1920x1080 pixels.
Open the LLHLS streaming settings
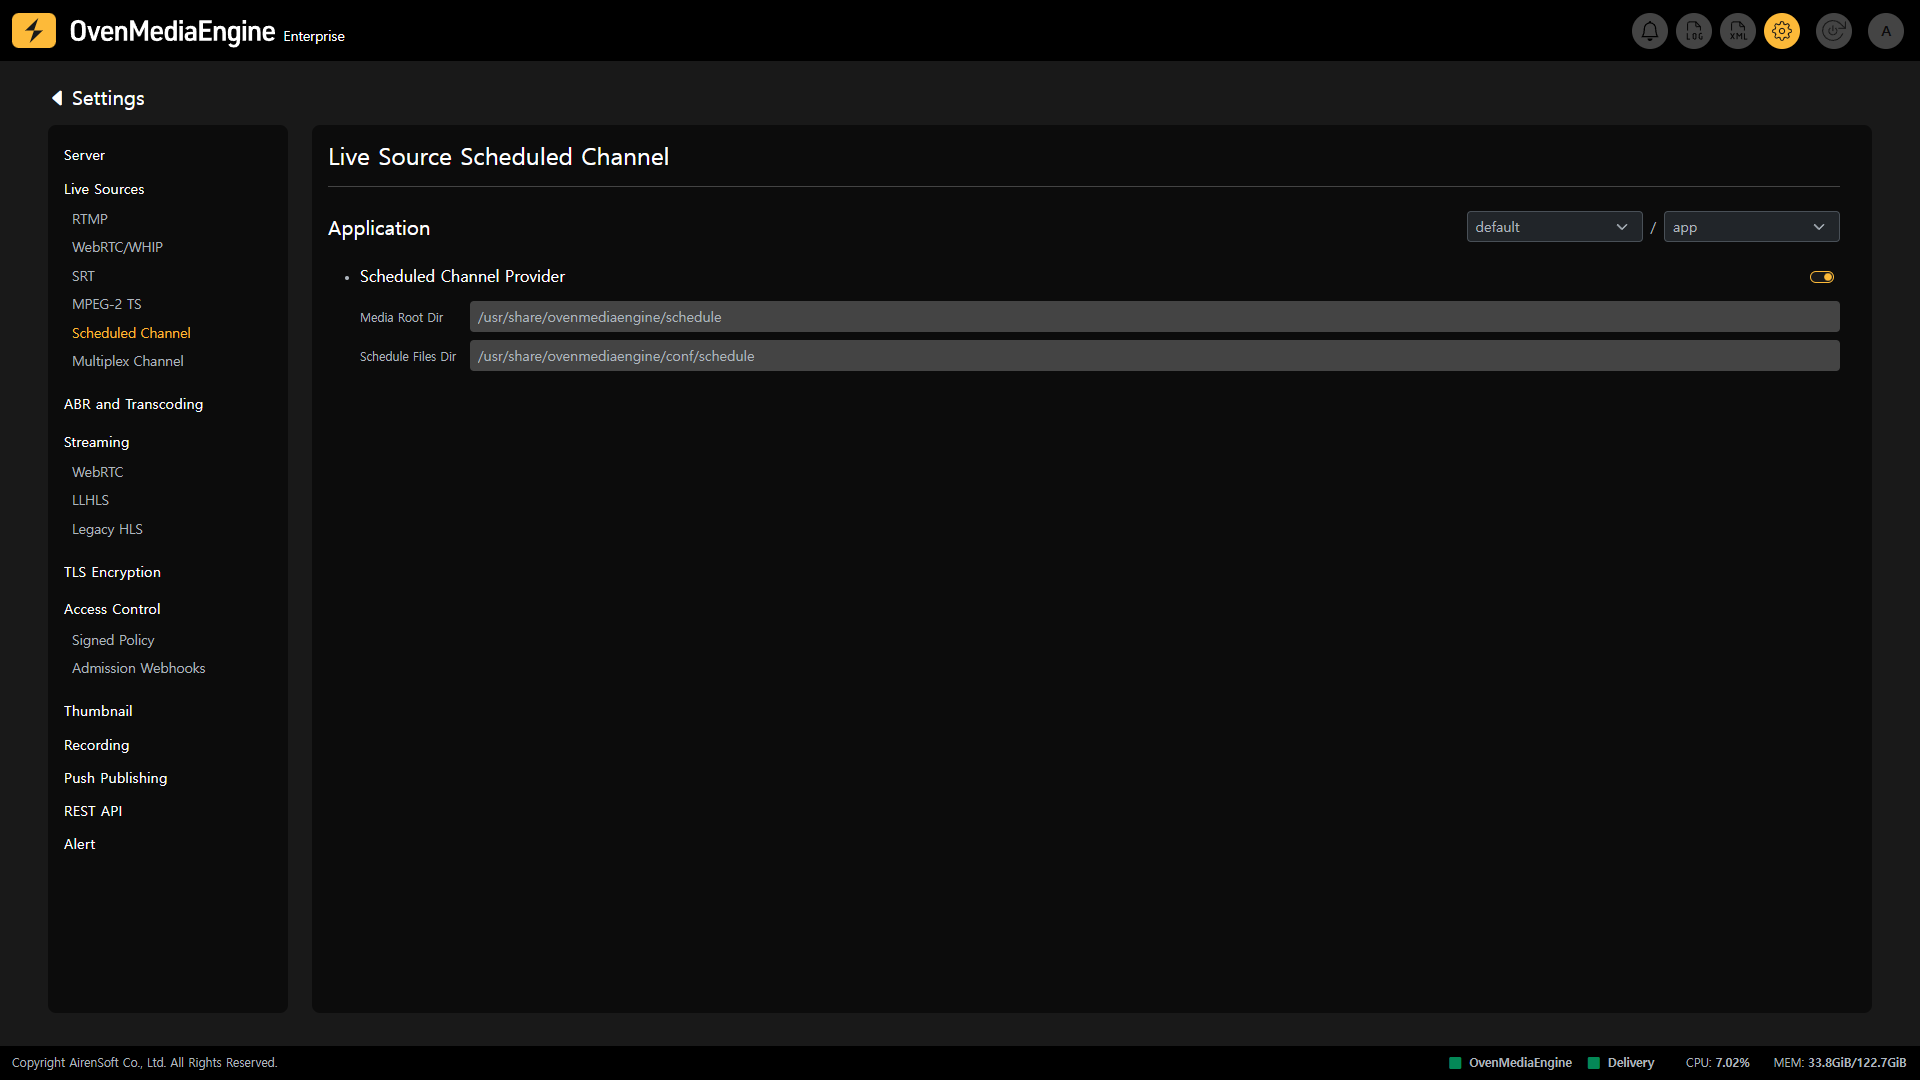tap(90, 500)
